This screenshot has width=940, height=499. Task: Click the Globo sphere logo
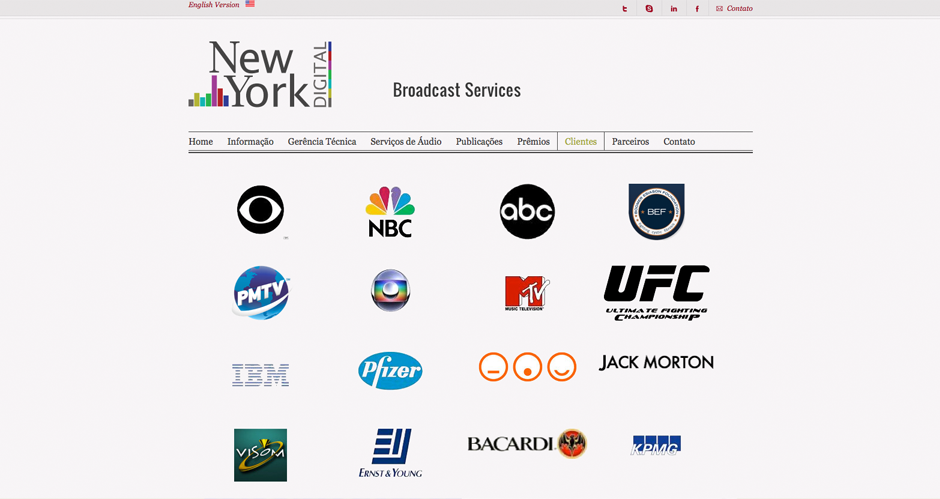[390, 290]
